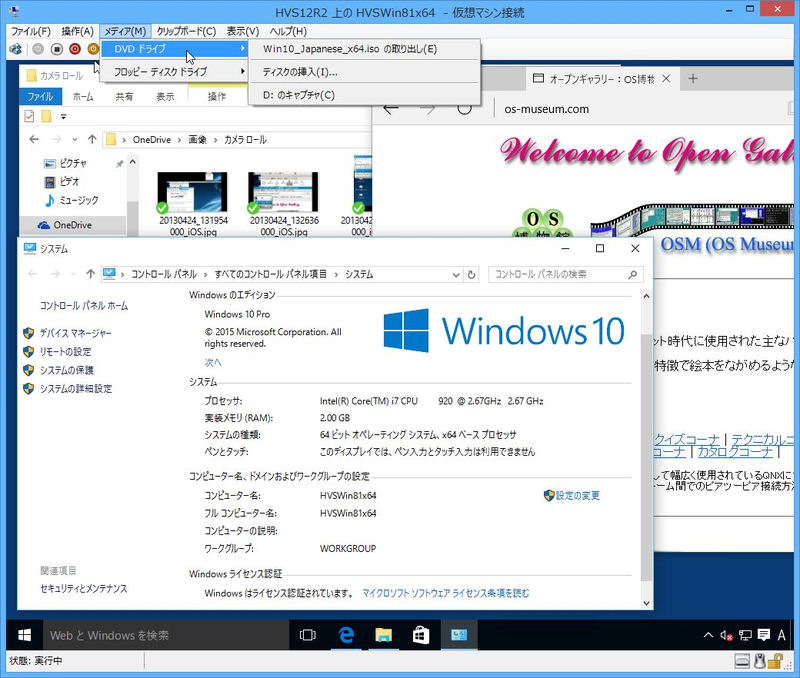Click the search magnifier in Control Panel search

(633, 274)
